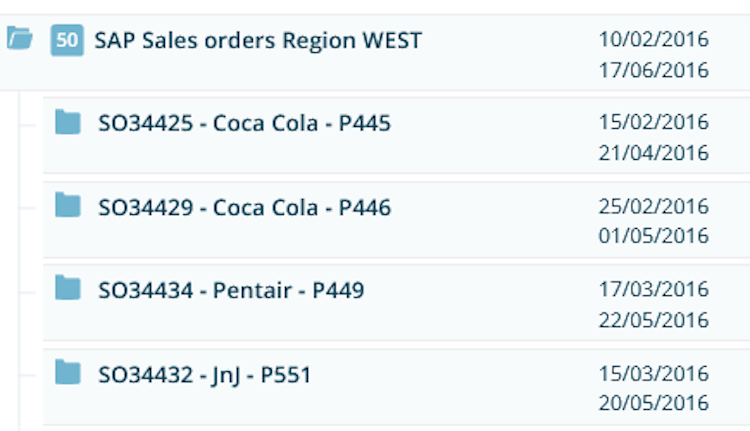Select SO34434 - Pentair - P449 entry
The image size is (750, 431).
coord(231,290)
